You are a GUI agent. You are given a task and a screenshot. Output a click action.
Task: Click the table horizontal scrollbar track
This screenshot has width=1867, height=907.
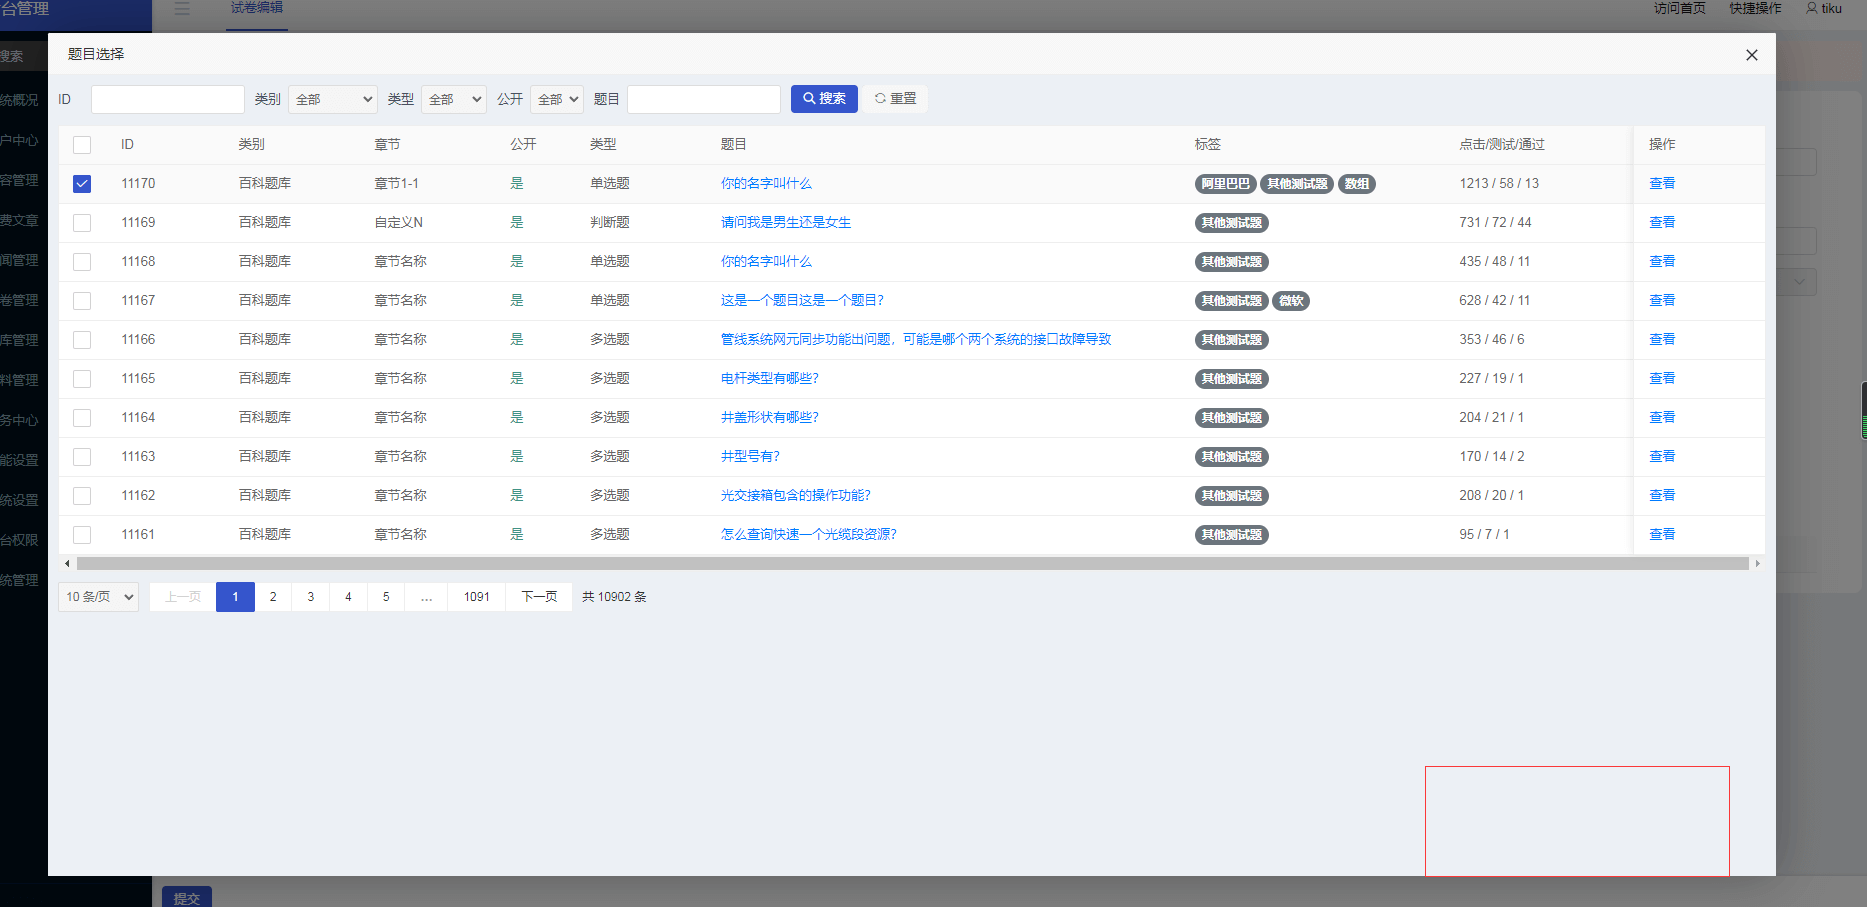click(x=912, y=564)
